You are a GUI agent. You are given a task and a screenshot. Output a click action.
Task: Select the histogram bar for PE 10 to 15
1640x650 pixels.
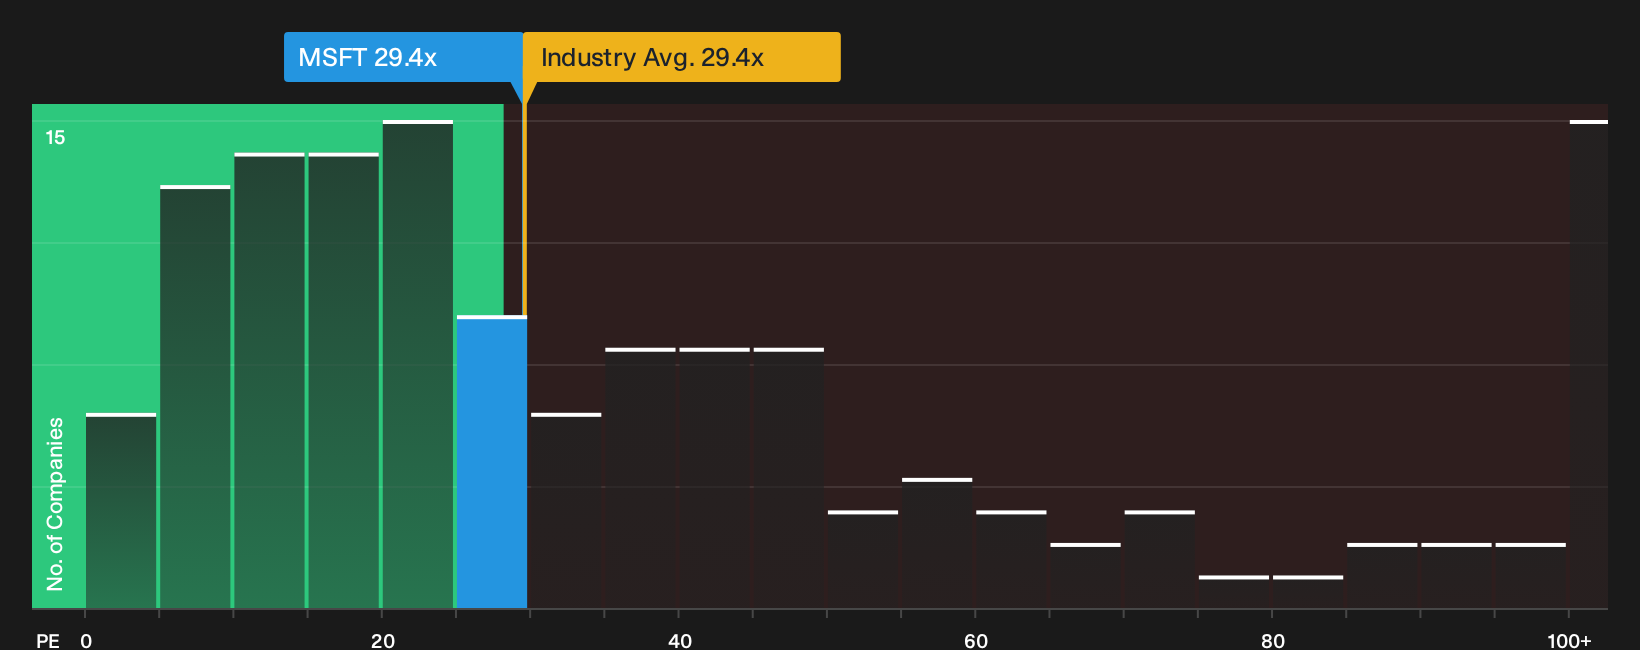[269, 381]
